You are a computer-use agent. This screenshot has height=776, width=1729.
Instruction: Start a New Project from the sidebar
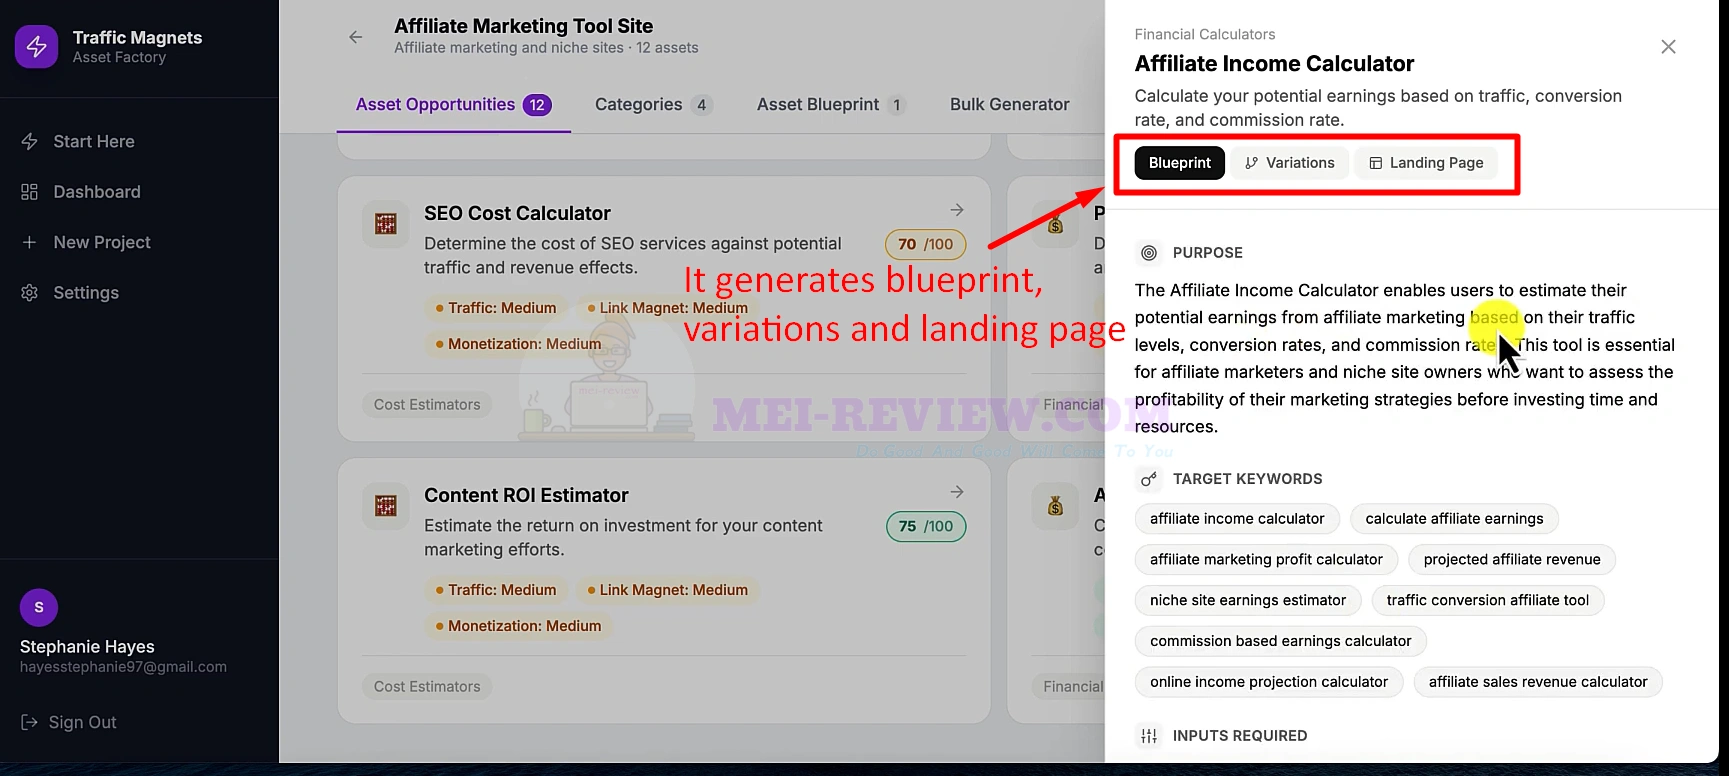tap(86, 242)
